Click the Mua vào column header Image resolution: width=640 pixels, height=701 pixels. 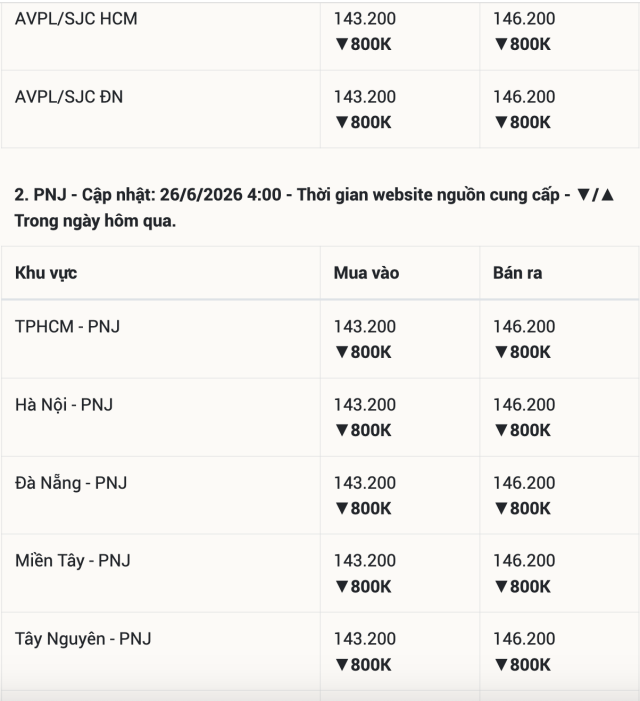(x=366, y=273)
